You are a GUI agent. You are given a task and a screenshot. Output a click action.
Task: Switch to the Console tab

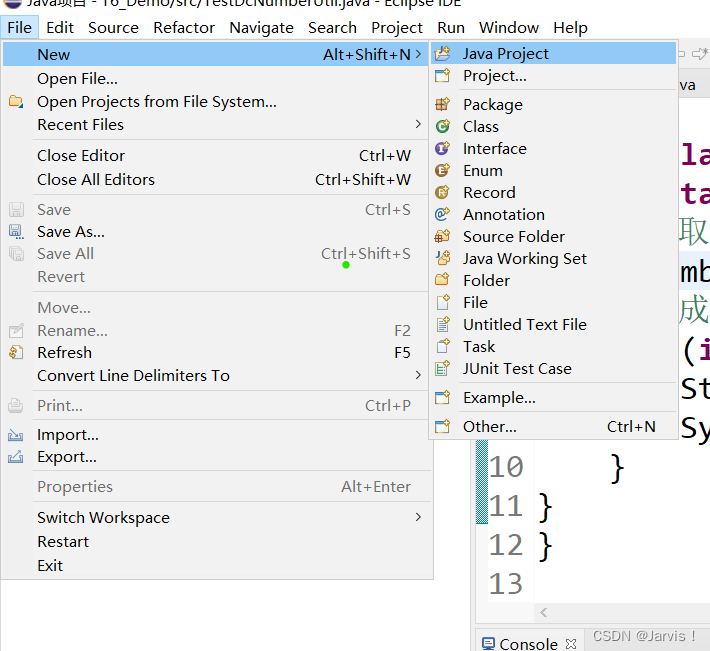click(528, 643)
